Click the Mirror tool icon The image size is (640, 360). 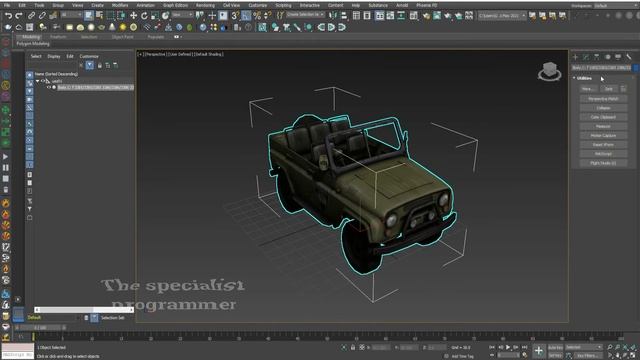pos(333,16)
